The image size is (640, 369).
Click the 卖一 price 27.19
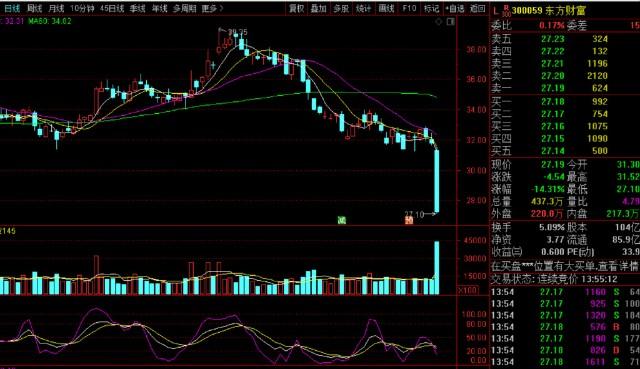(553, 88)
